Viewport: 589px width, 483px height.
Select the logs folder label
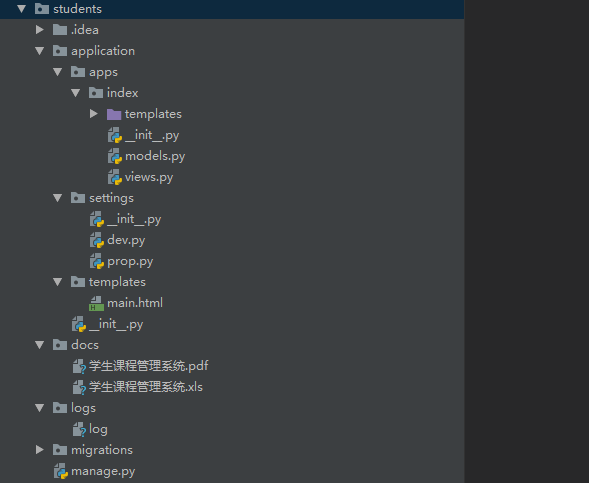pos(83,408)
